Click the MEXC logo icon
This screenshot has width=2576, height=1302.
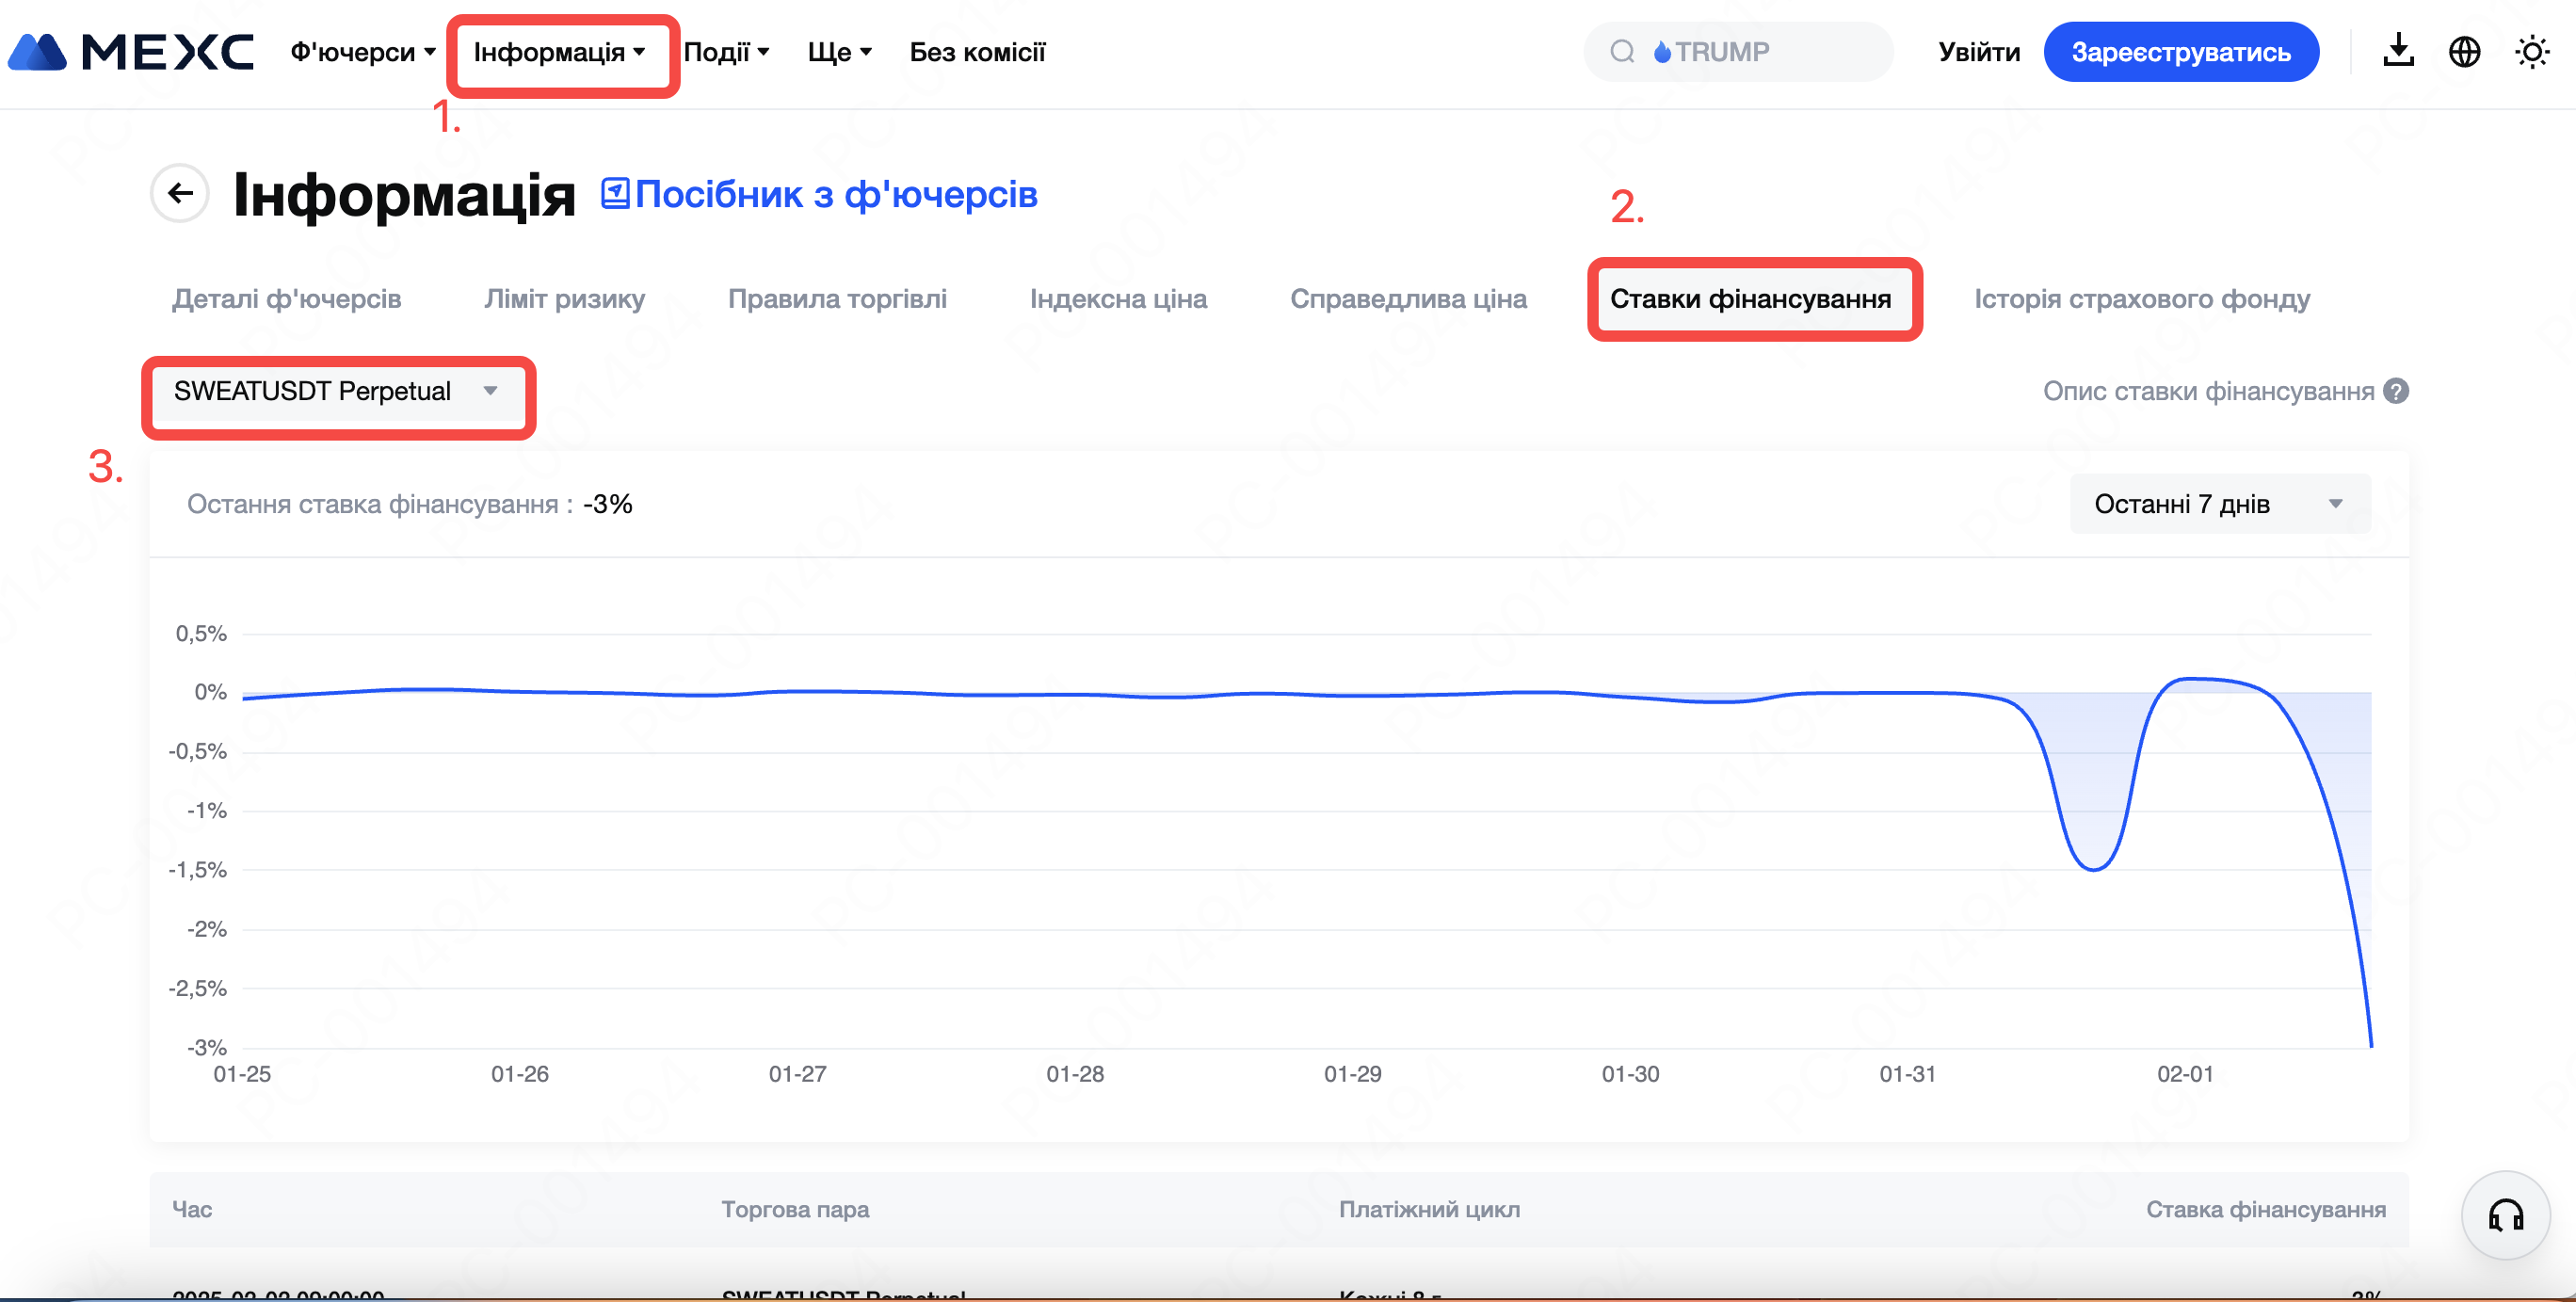pyautogui.click(x=38, y=52)
